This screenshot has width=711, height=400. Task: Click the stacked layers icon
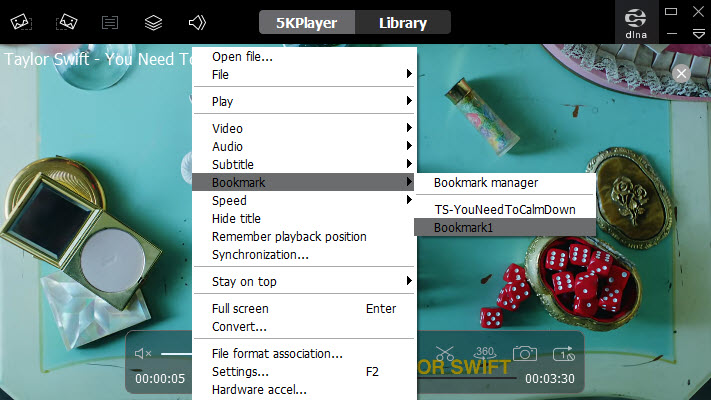coord(153,22)
